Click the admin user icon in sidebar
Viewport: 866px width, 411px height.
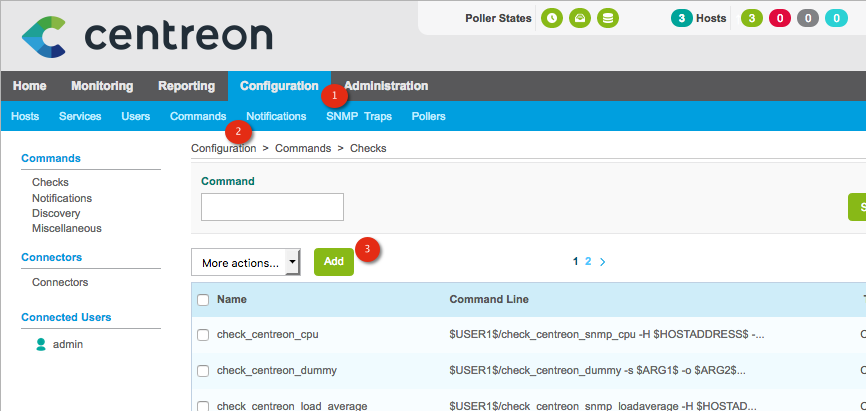click(x=41, y=344)
